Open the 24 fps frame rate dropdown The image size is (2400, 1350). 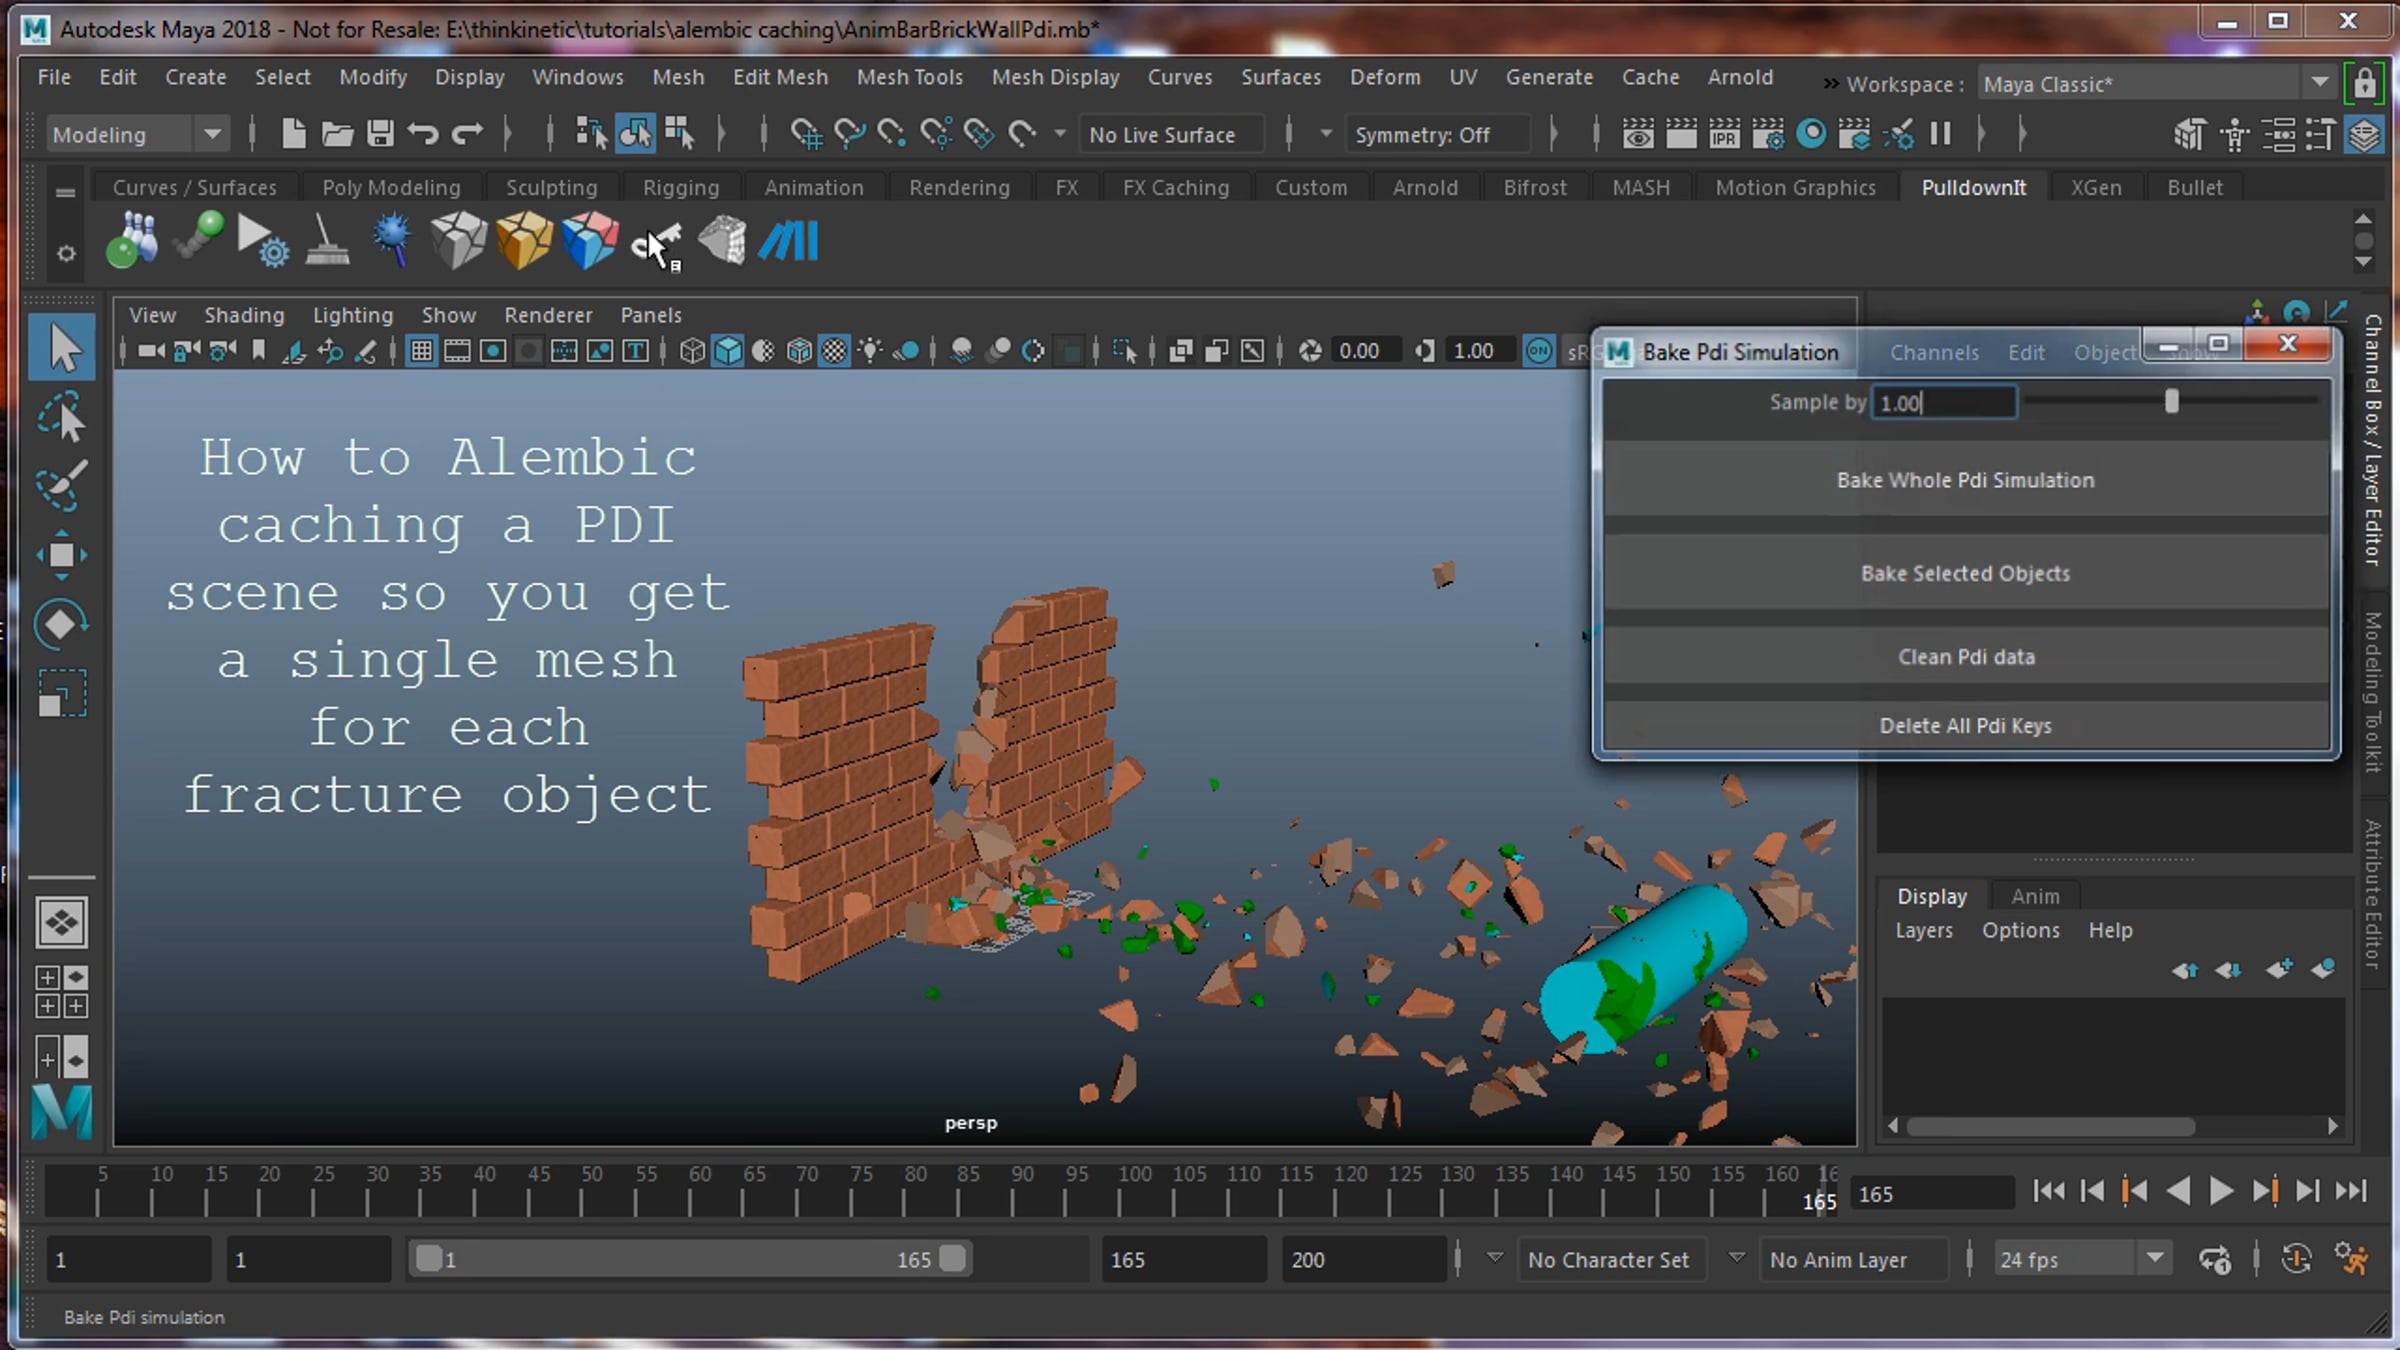2083,1259
